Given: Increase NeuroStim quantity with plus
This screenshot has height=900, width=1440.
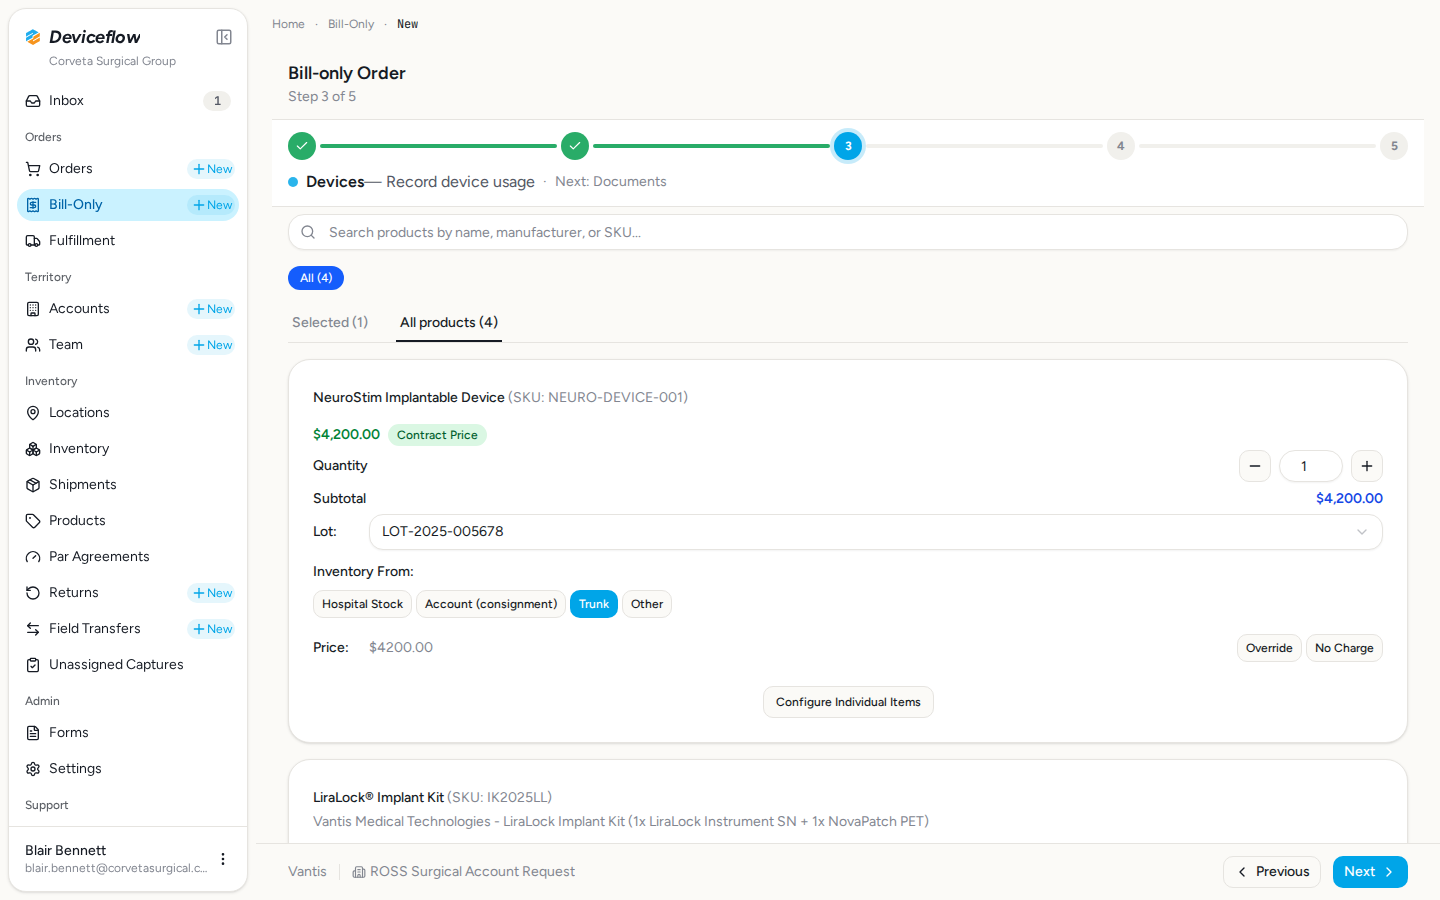Looking at the screenshot, I should click(1367, 466).
